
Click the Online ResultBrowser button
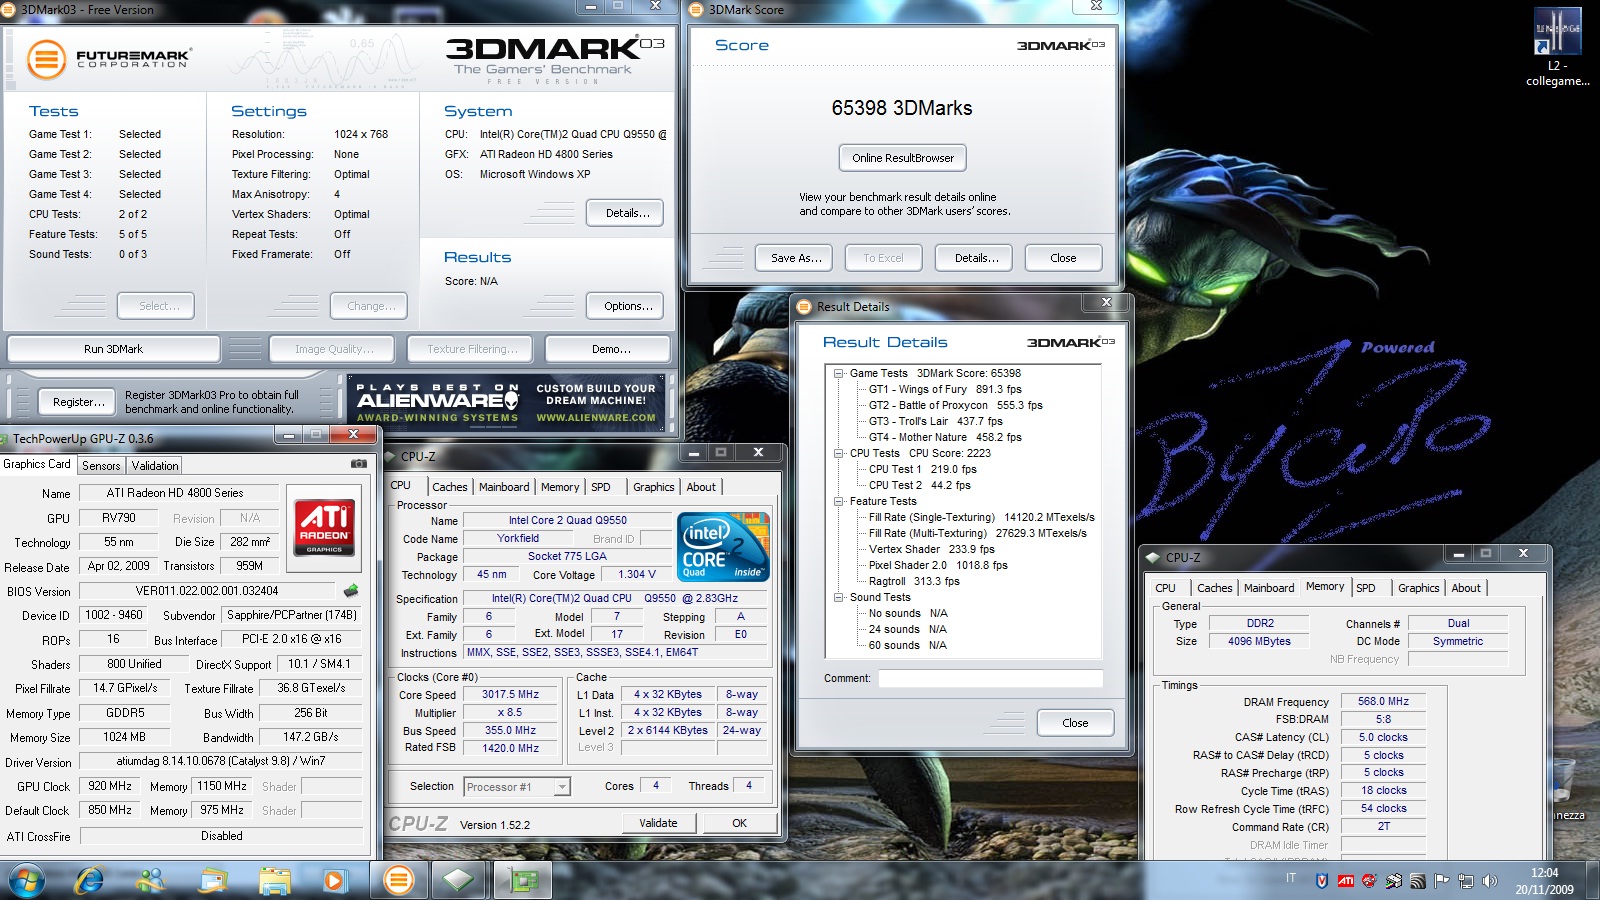coord(902,158)
